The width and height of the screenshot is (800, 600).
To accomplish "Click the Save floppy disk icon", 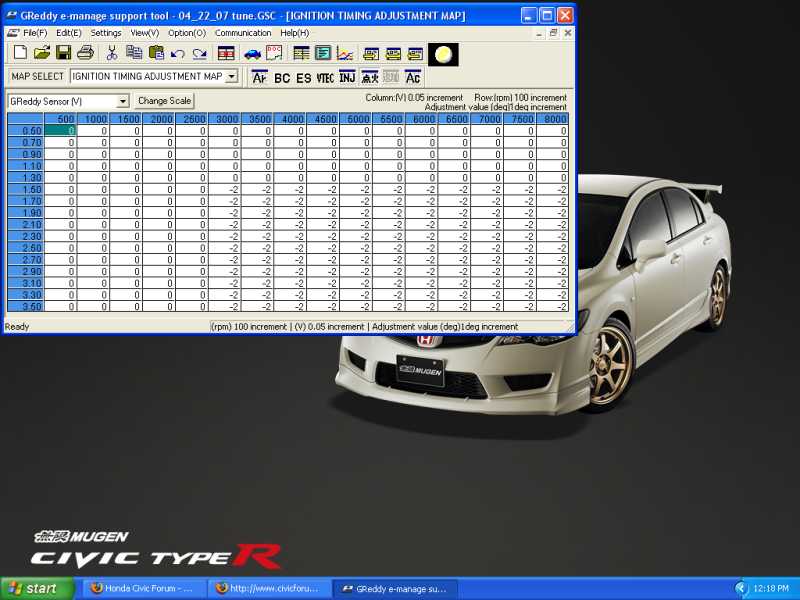I will coord(63,53).
